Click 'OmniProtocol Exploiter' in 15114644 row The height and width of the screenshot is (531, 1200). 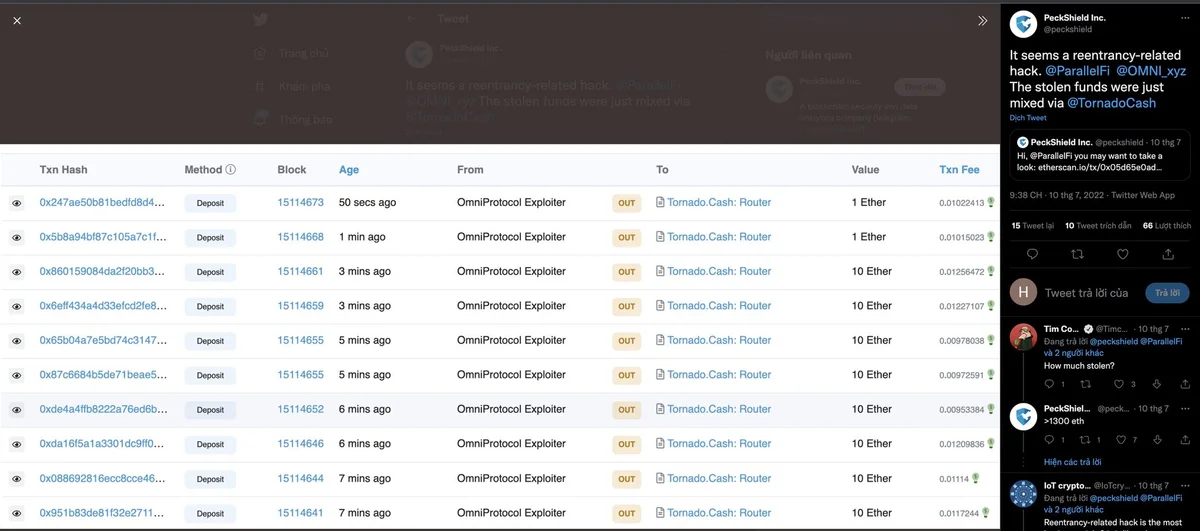point(511,478)
